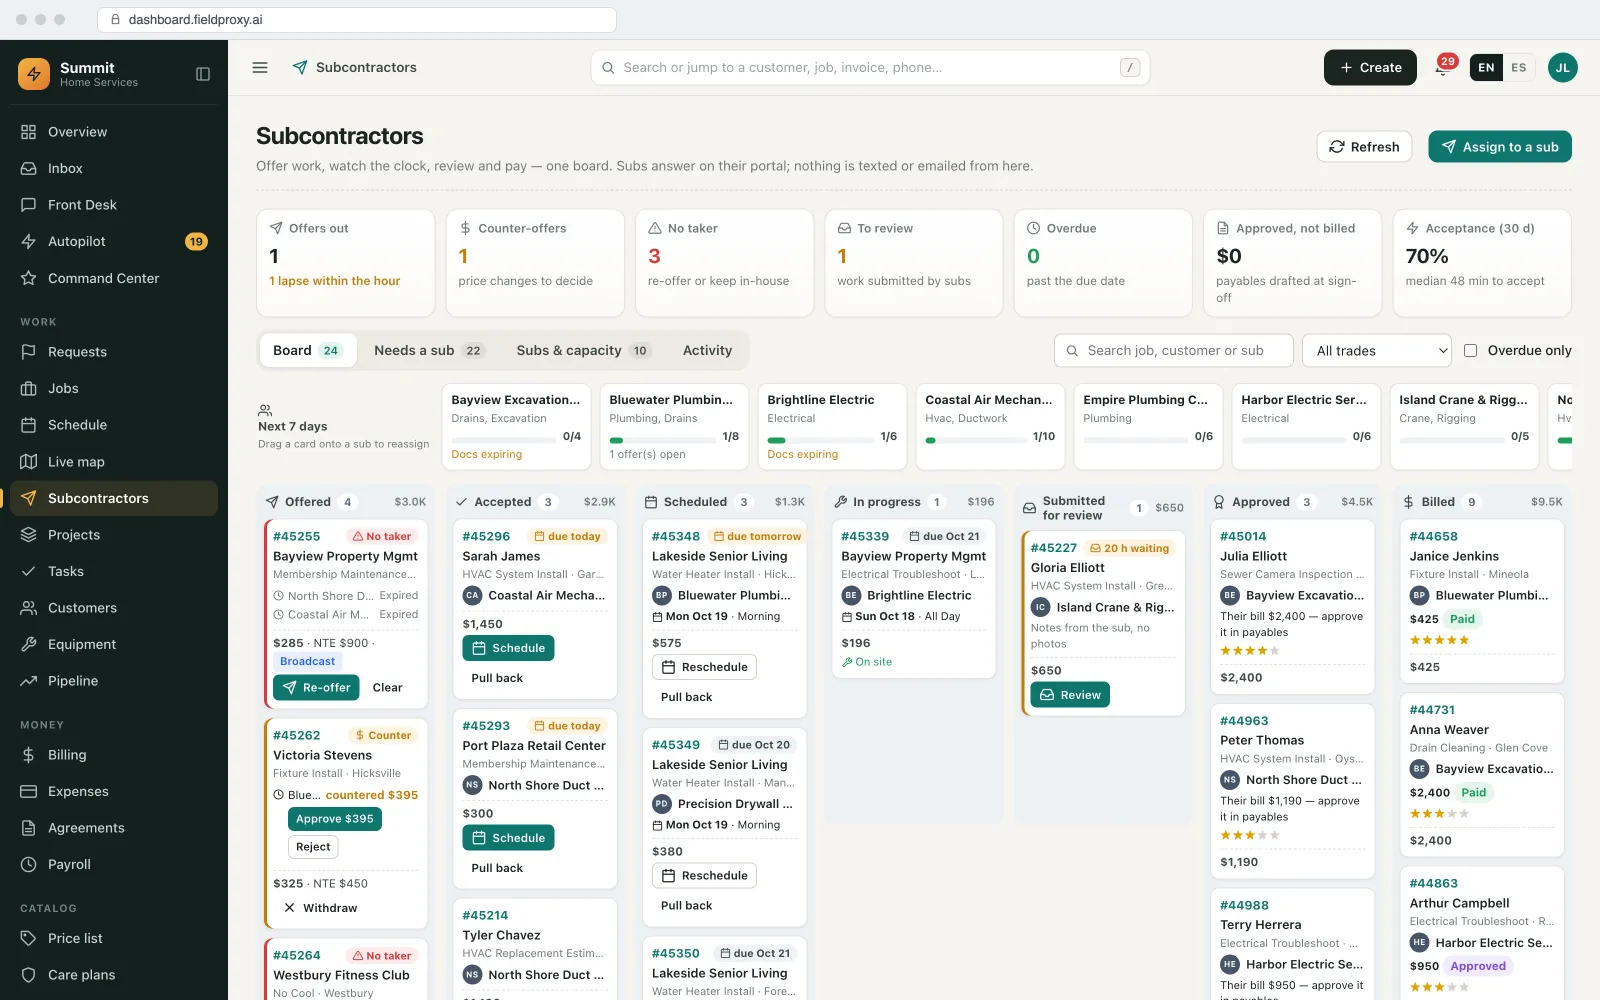
Task: Open the JL user avatar
Action: click(1562, 68)
